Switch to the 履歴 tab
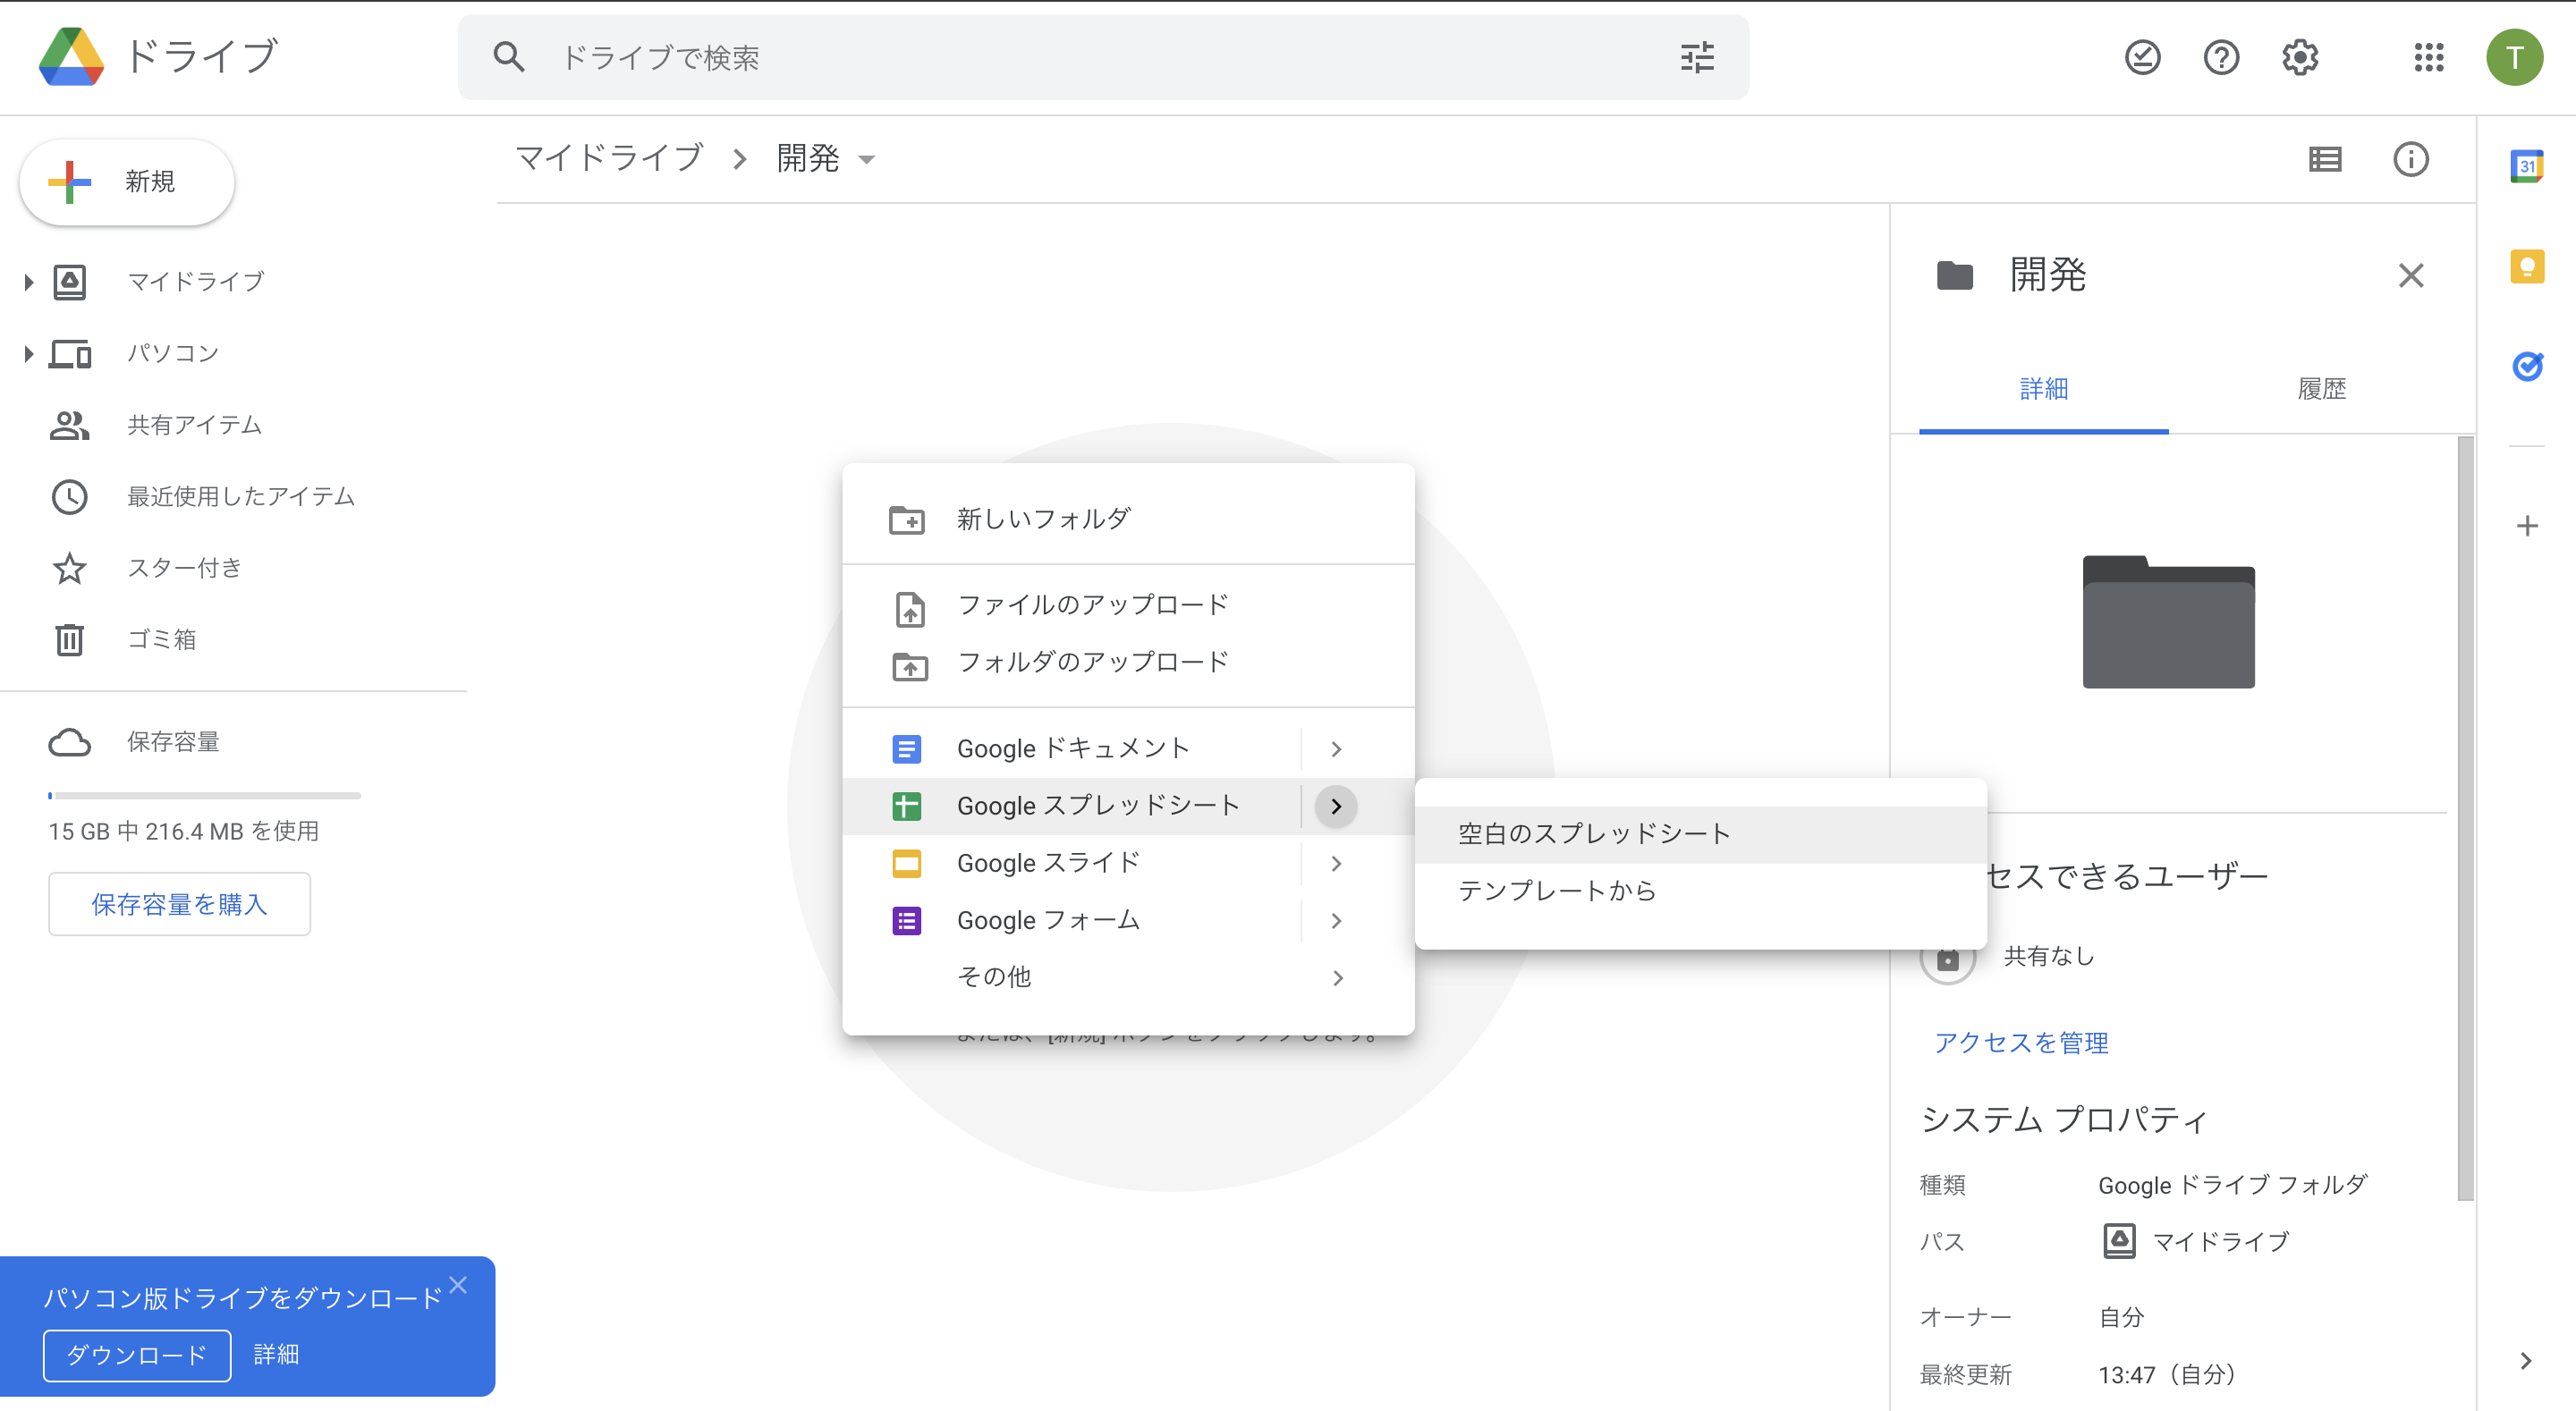Viewport: 2576px width, 1411px height. (x=2322, y=389)
